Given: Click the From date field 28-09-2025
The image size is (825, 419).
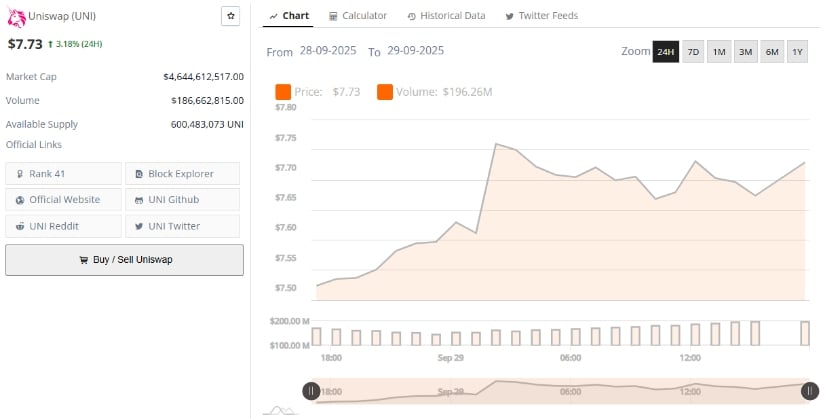Looking at the screenshot, I should coord(328,51).
